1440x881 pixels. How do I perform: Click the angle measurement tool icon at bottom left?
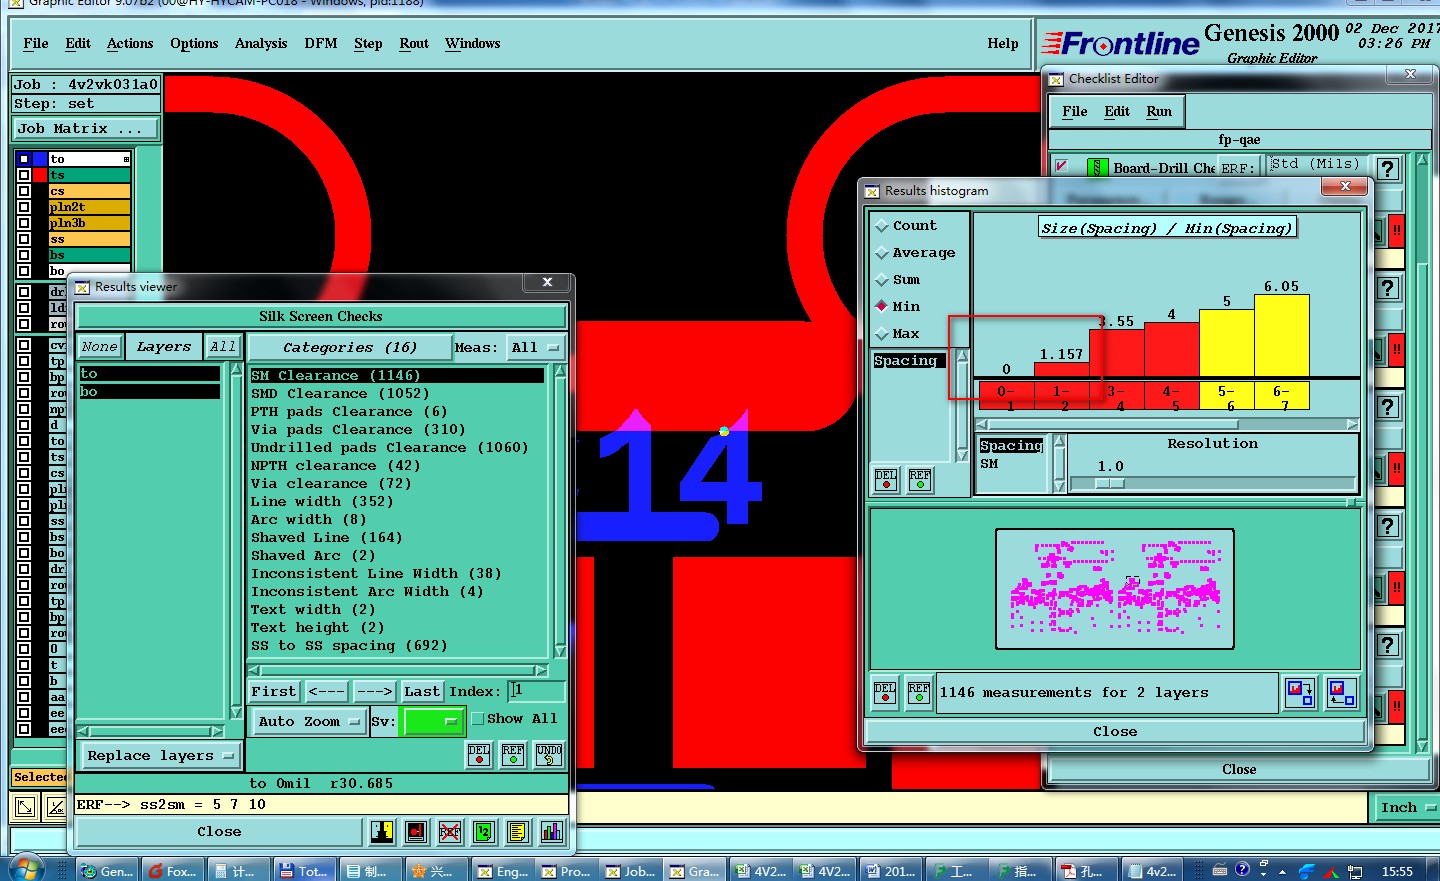coord(57,806)
